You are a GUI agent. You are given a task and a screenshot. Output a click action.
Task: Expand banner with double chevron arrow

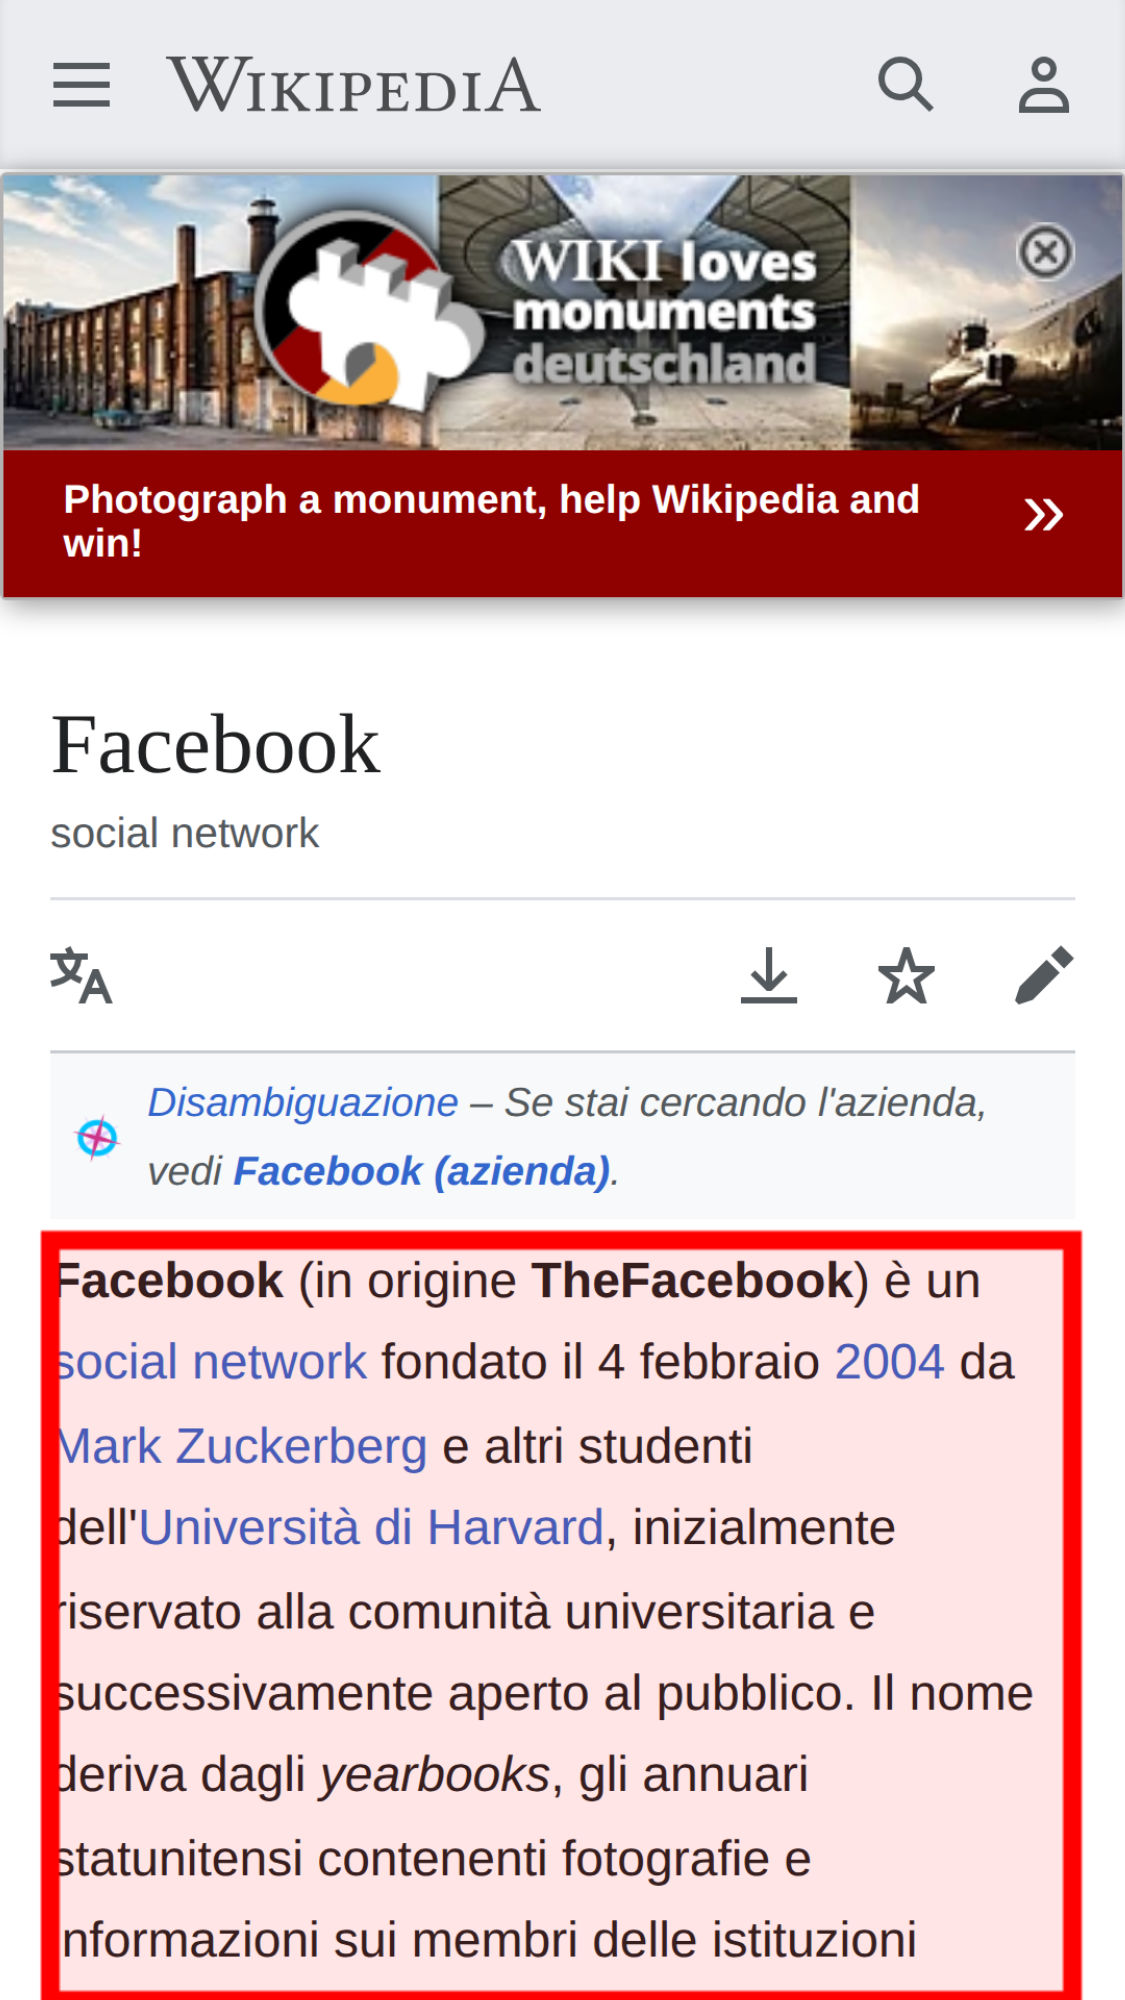1043,515
